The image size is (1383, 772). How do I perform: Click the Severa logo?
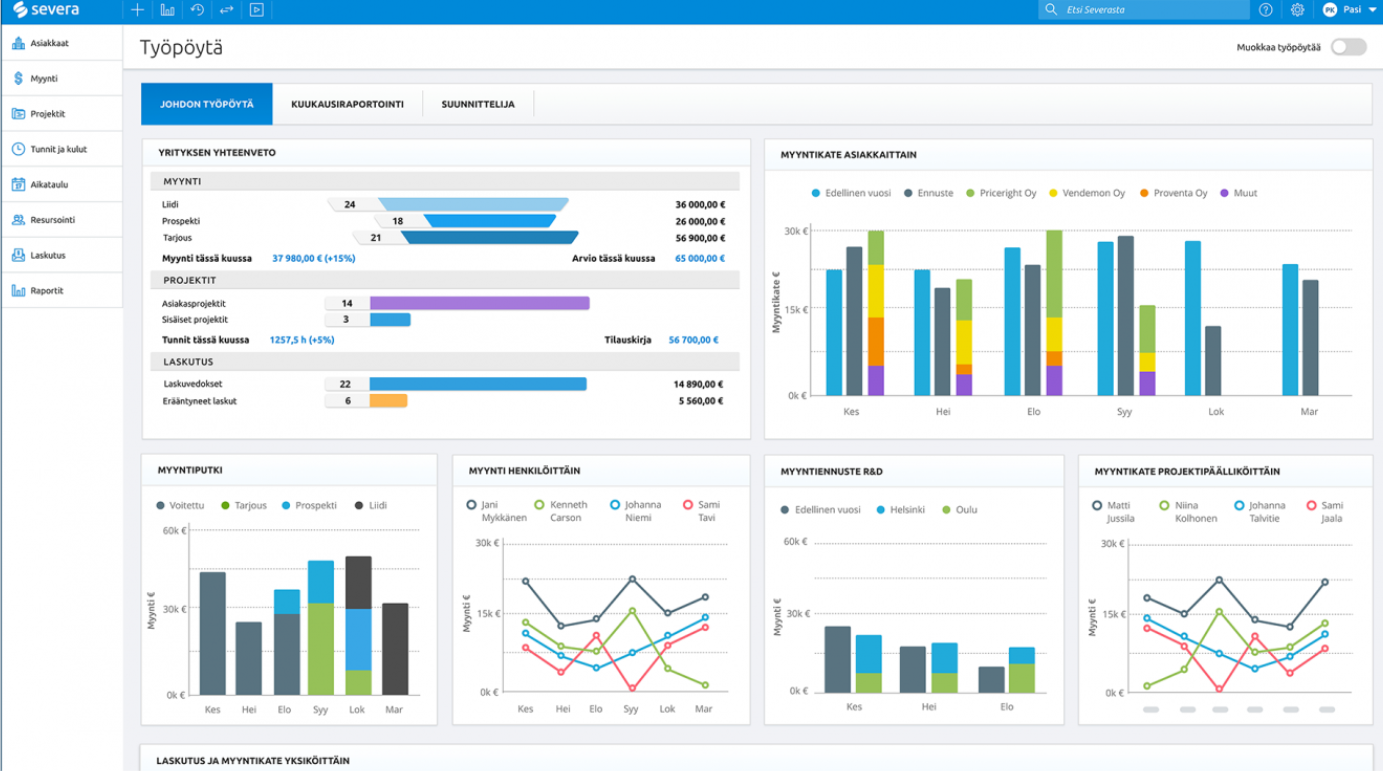pyautogui.click(x=46, y=10)
